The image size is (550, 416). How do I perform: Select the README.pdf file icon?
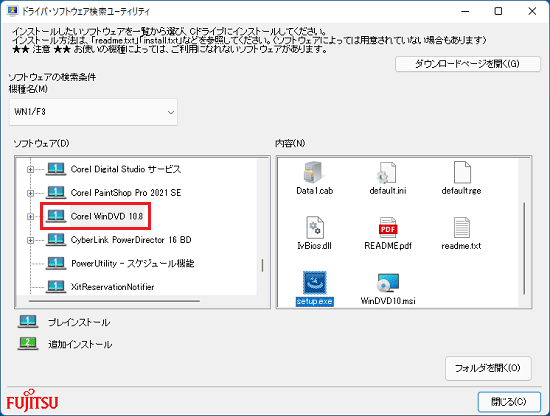tap(388, 227)
